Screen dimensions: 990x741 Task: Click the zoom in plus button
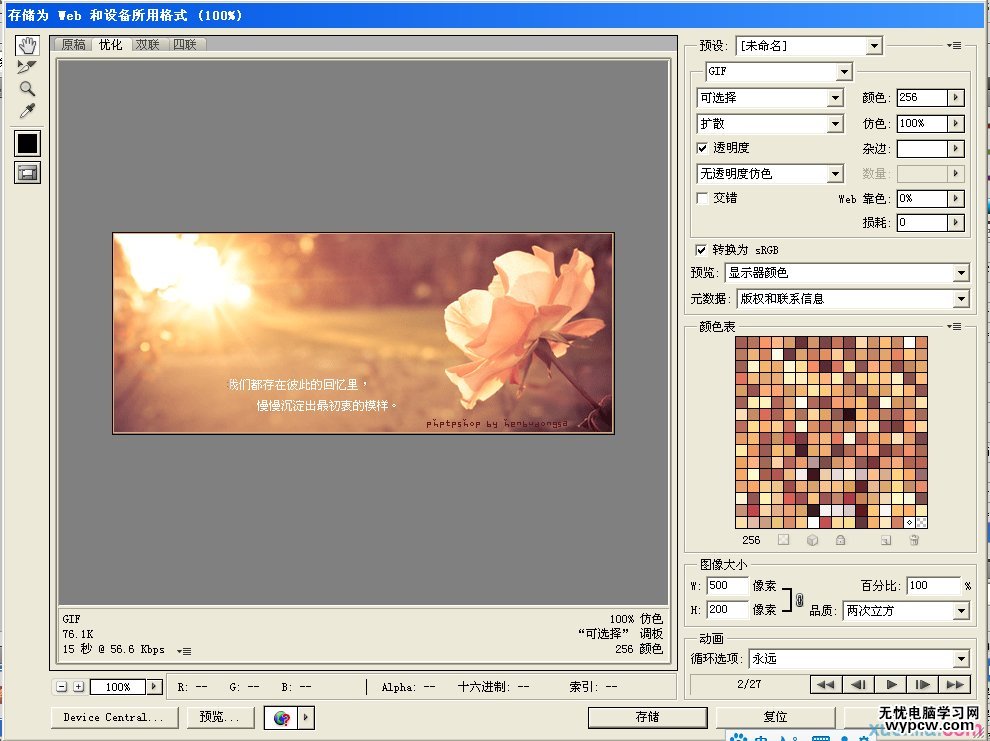78,687
